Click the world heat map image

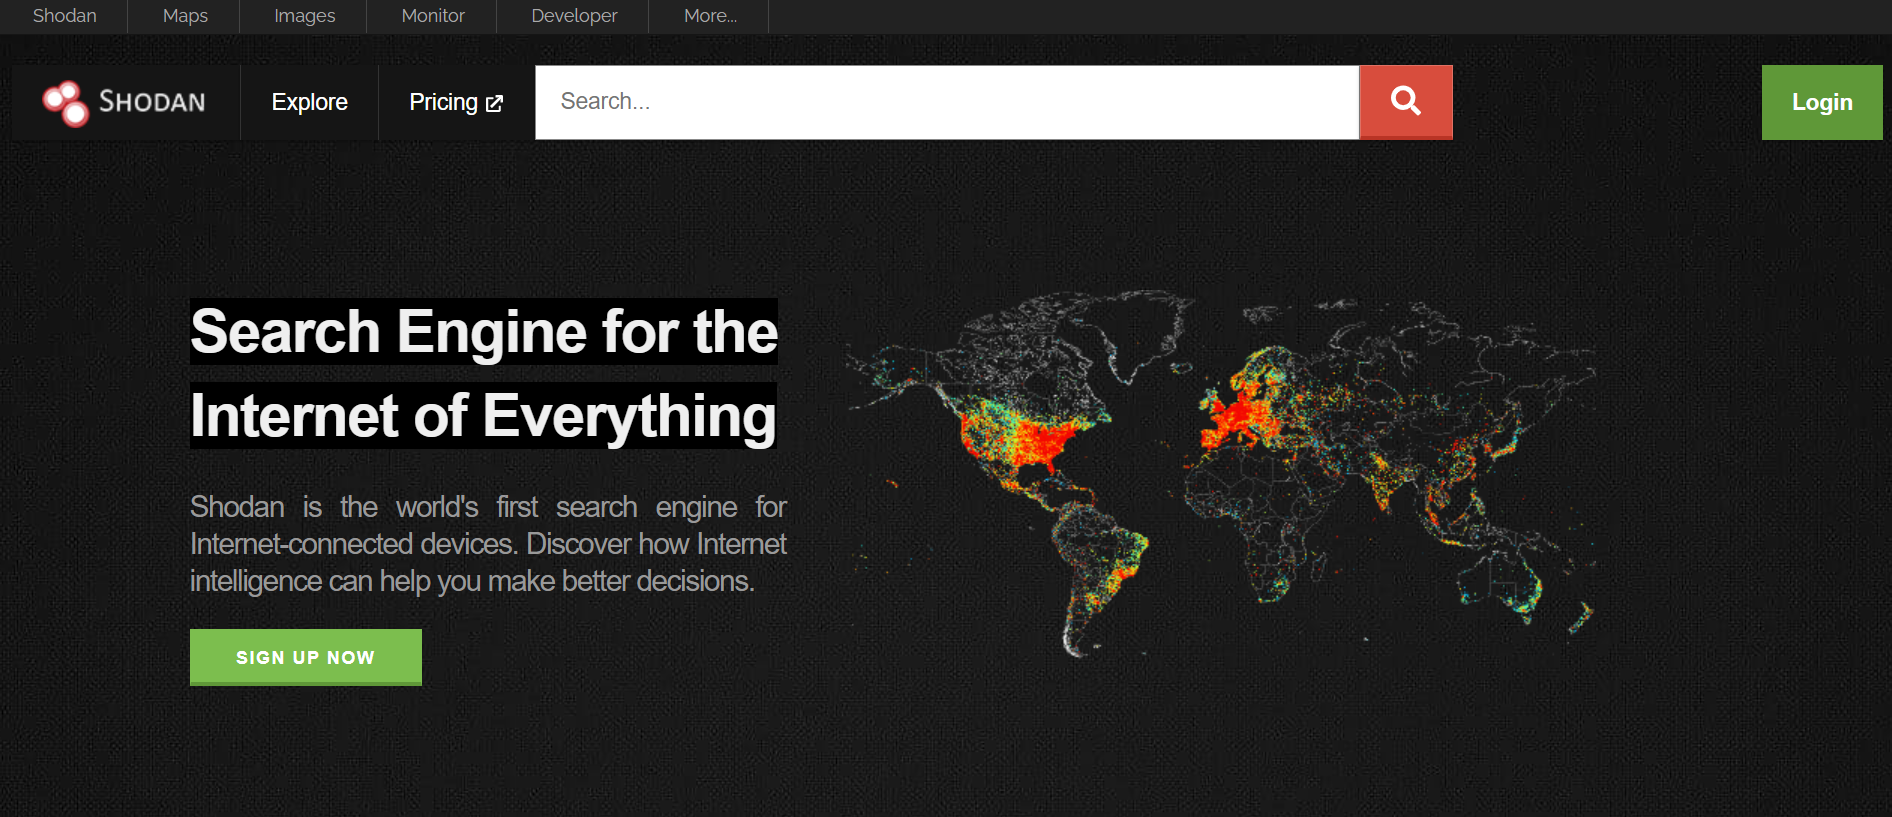pos(1221,474)
